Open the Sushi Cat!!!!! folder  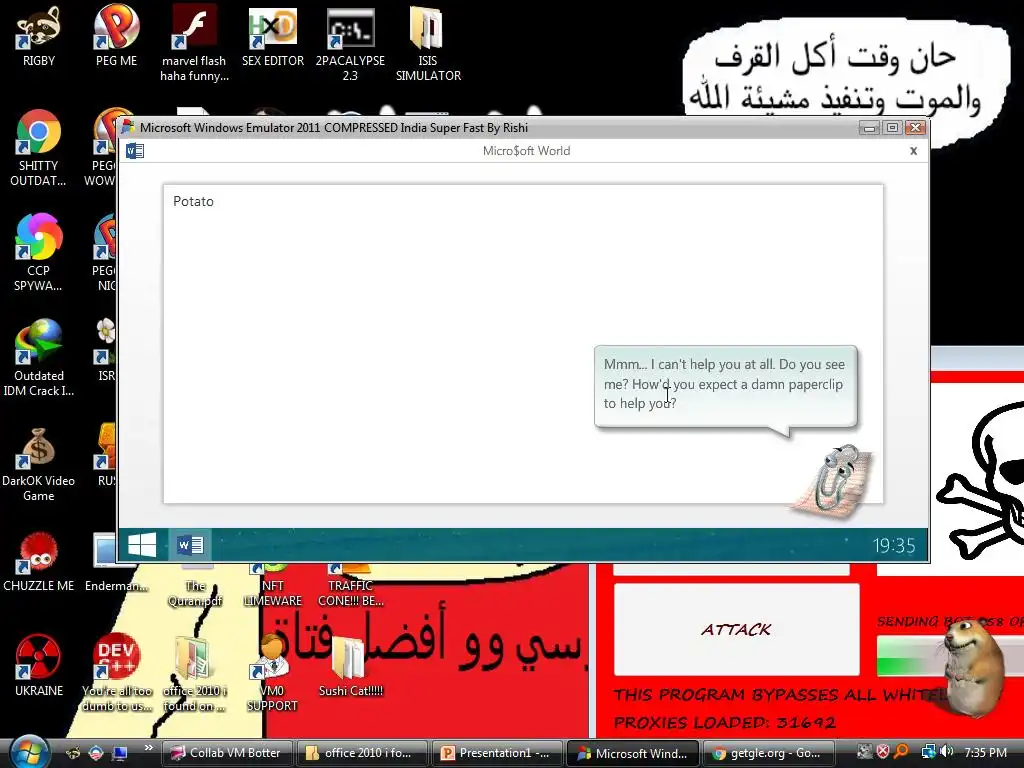(351, 666)
